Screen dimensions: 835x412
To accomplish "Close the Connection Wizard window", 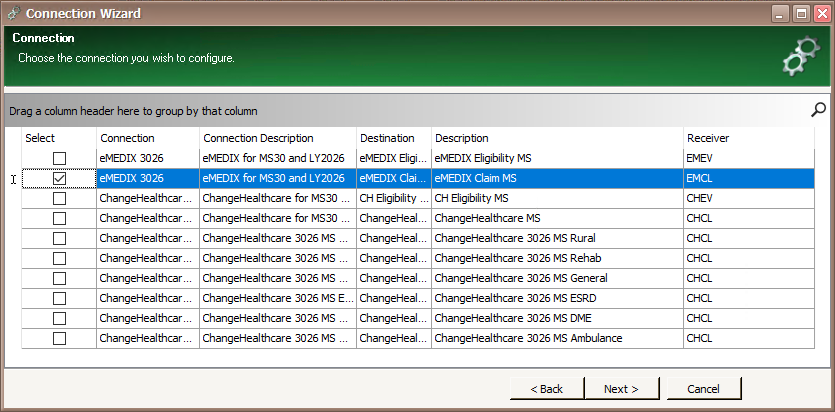I will [x=822, y=13].
